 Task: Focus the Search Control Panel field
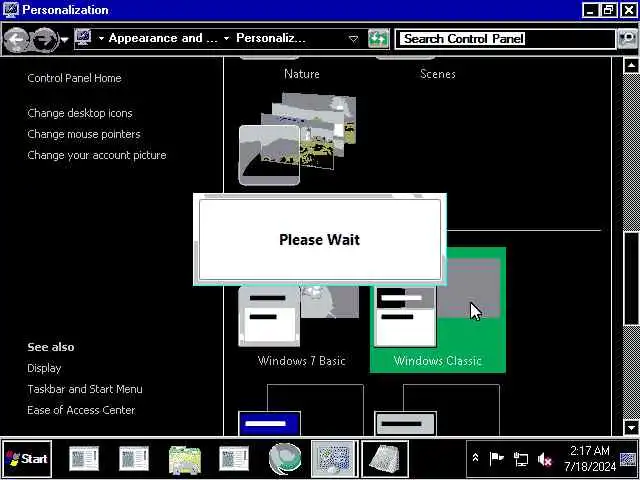coord(505,39)
